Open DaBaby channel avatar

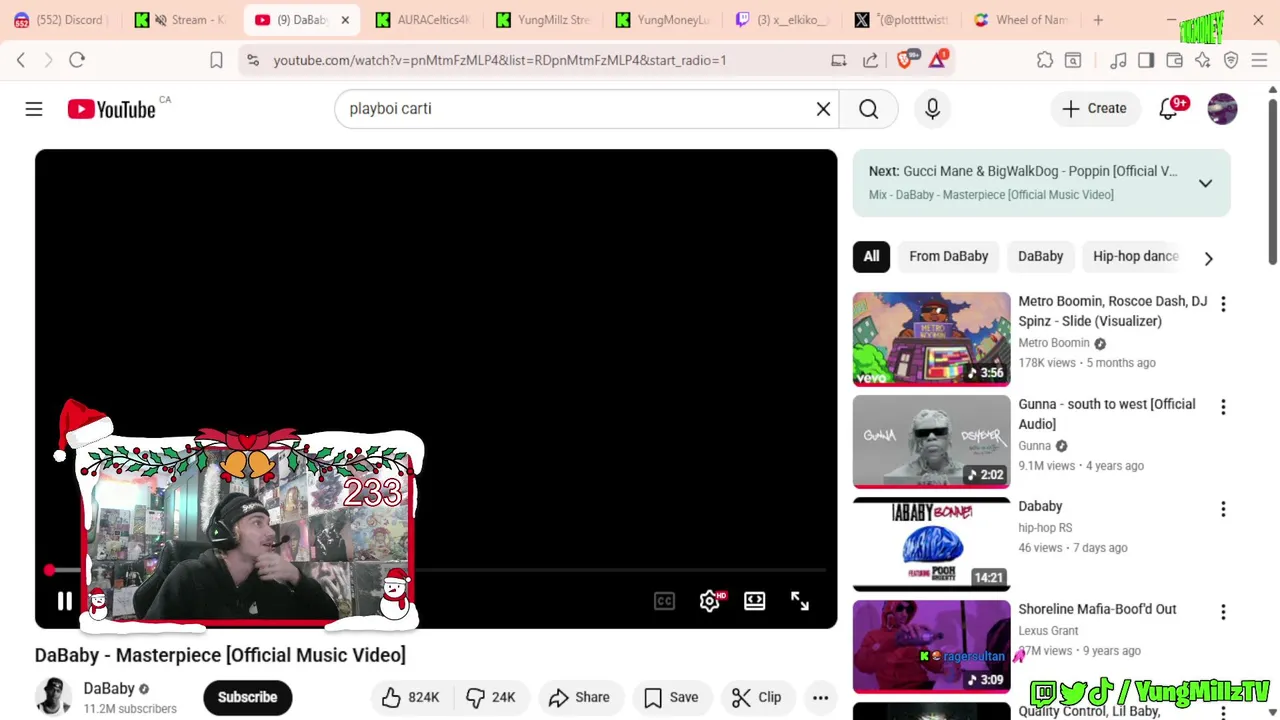click(x=54, y=697)
